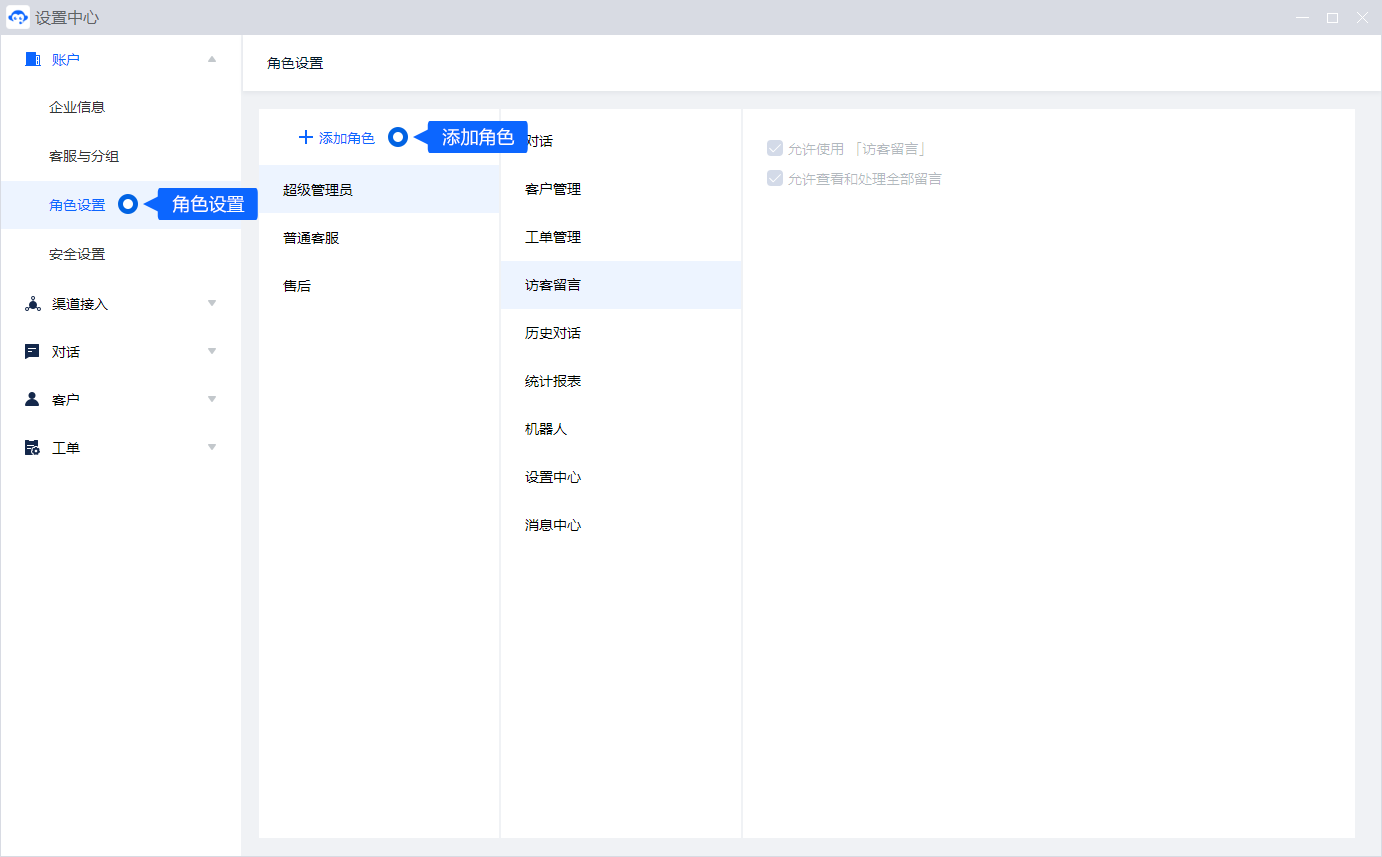Expand the 渠道接入 section arrow
Screen dimensions: 1382x857
coord(212,303)
